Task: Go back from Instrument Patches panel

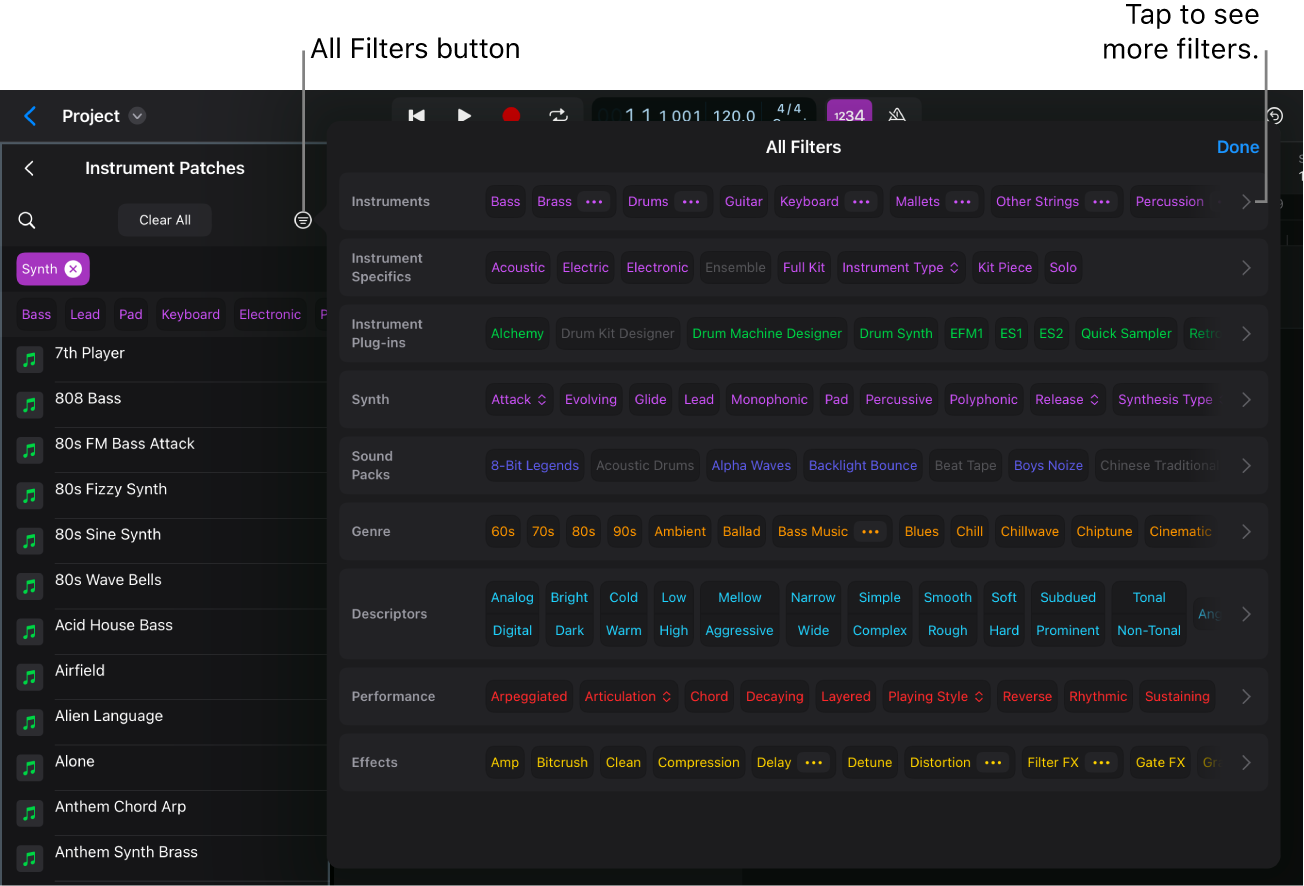Action: [30, 168]
